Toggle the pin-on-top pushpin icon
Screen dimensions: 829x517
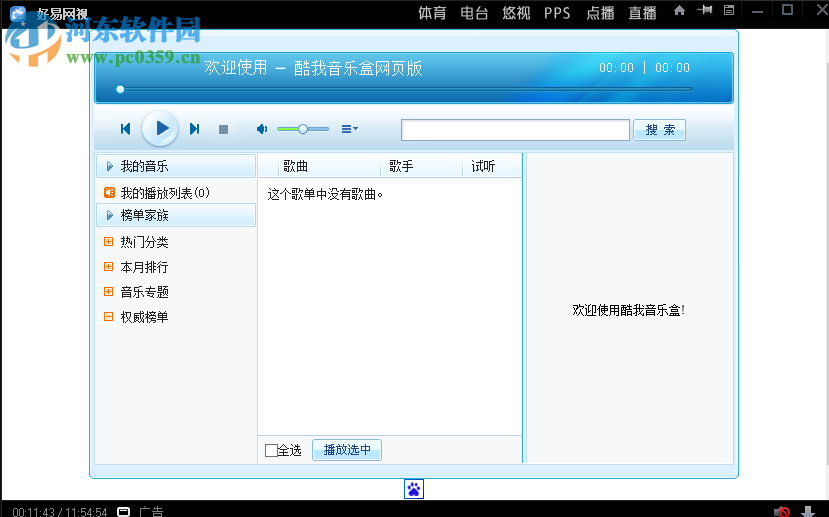(704, 10)
